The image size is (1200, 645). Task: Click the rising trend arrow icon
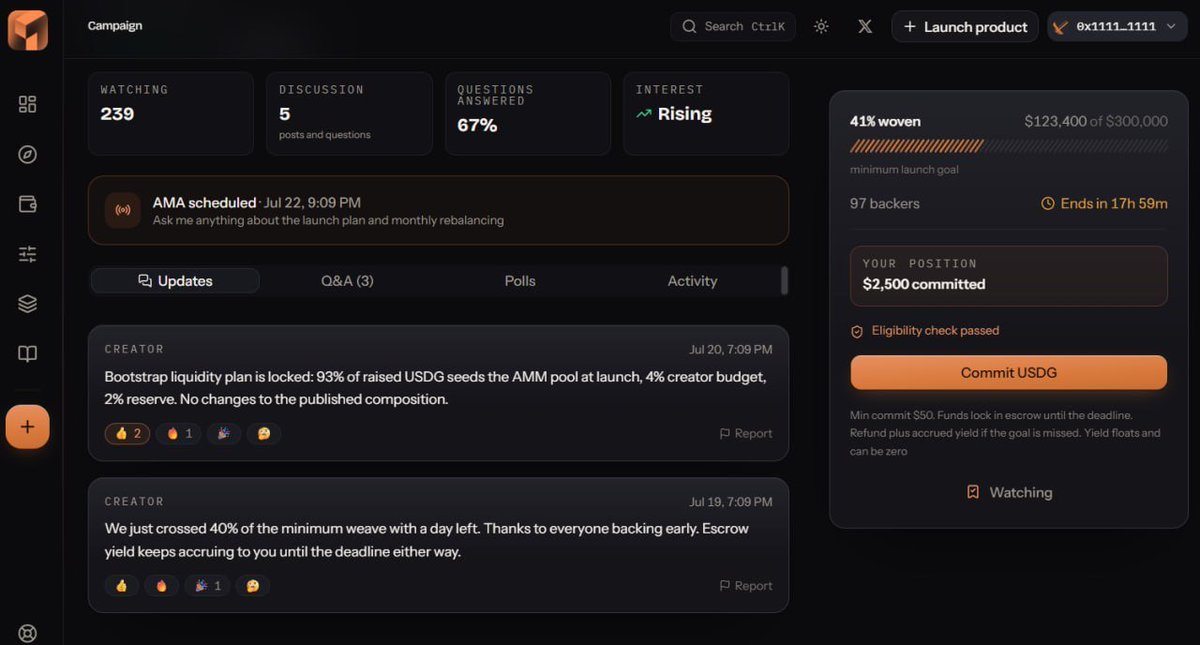[644, 114]
